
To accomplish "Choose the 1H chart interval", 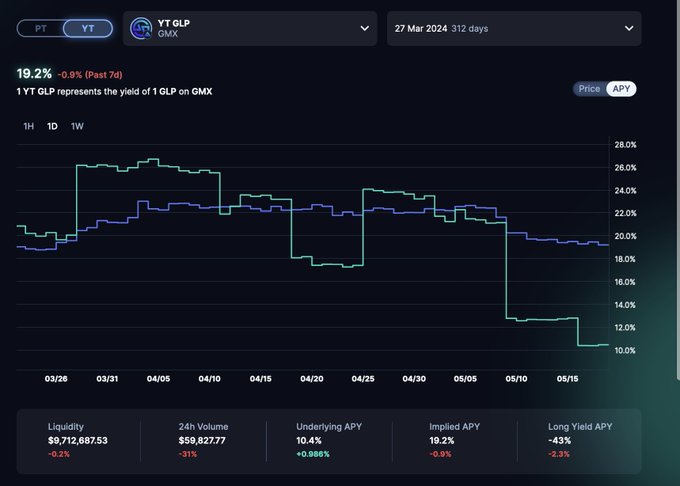I will [x=29, y=126].
